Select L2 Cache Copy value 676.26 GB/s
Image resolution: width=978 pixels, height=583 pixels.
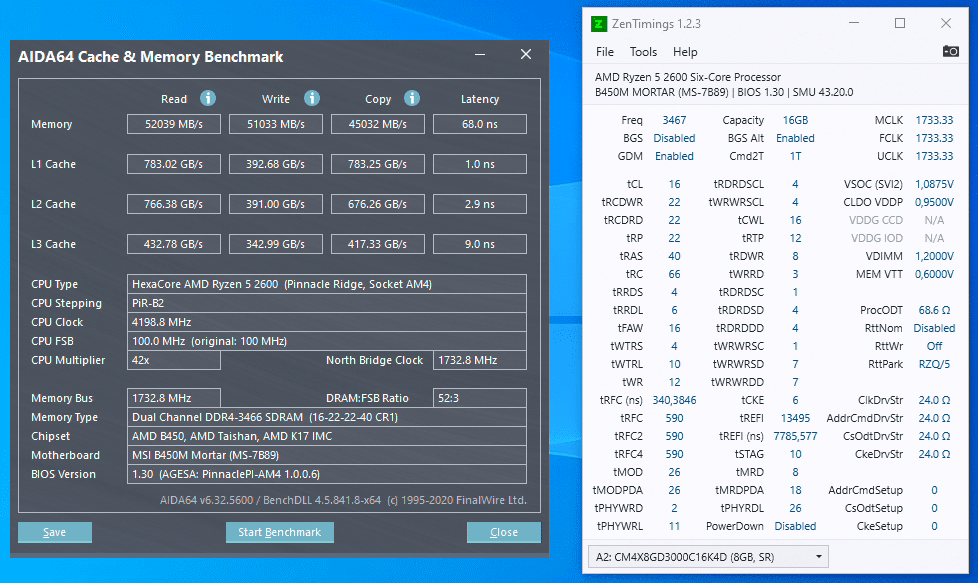pos(377,204)
